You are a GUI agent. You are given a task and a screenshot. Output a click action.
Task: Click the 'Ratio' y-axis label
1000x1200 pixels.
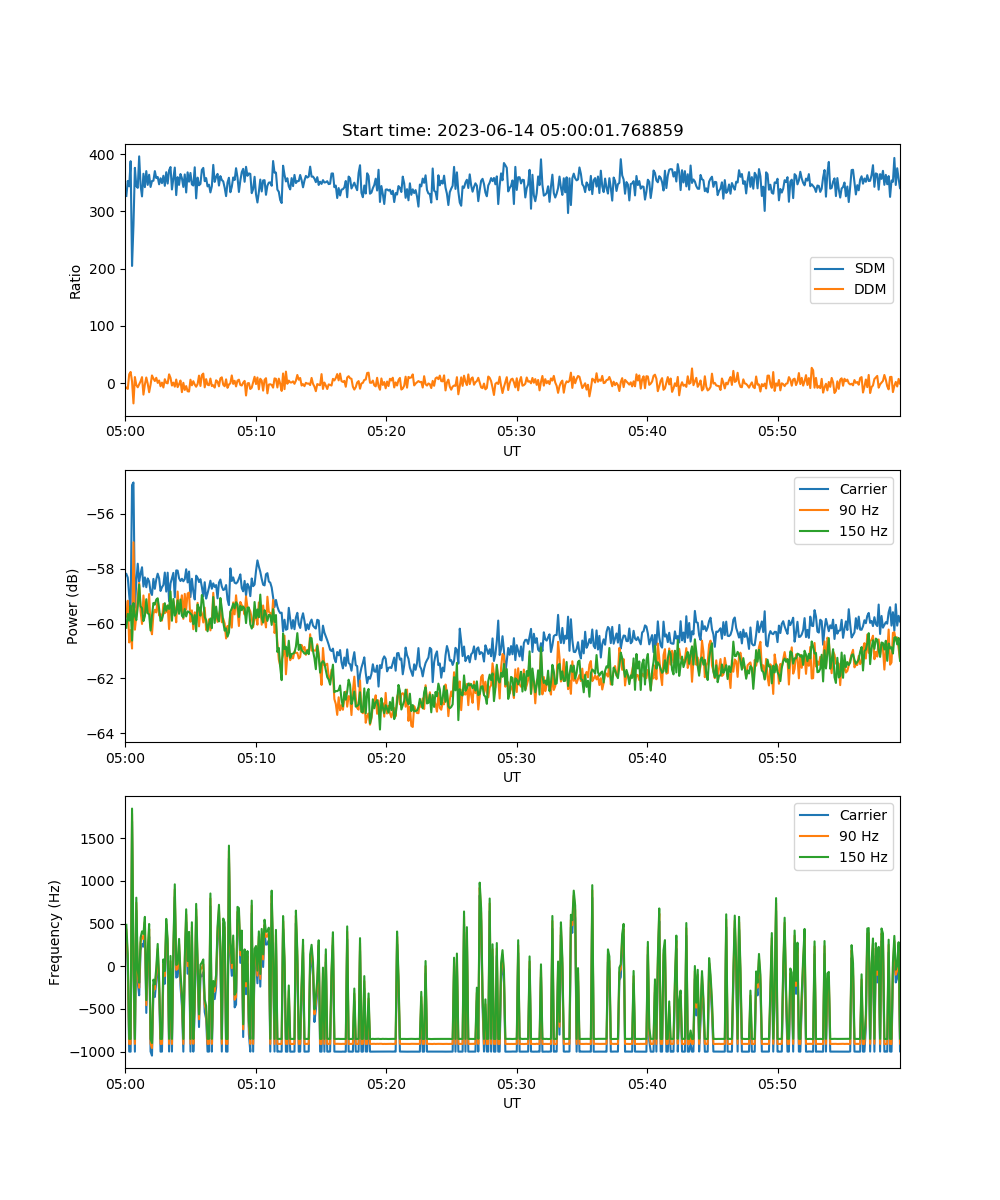[x=76, y=281]
